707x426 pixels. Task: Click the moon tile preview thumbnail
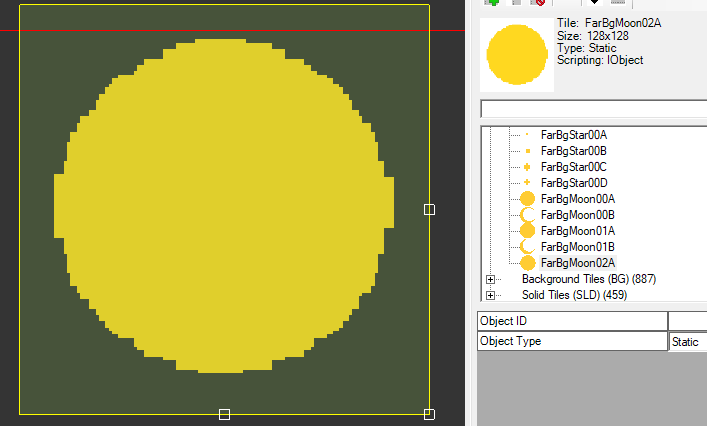click(x=515, y=55)
